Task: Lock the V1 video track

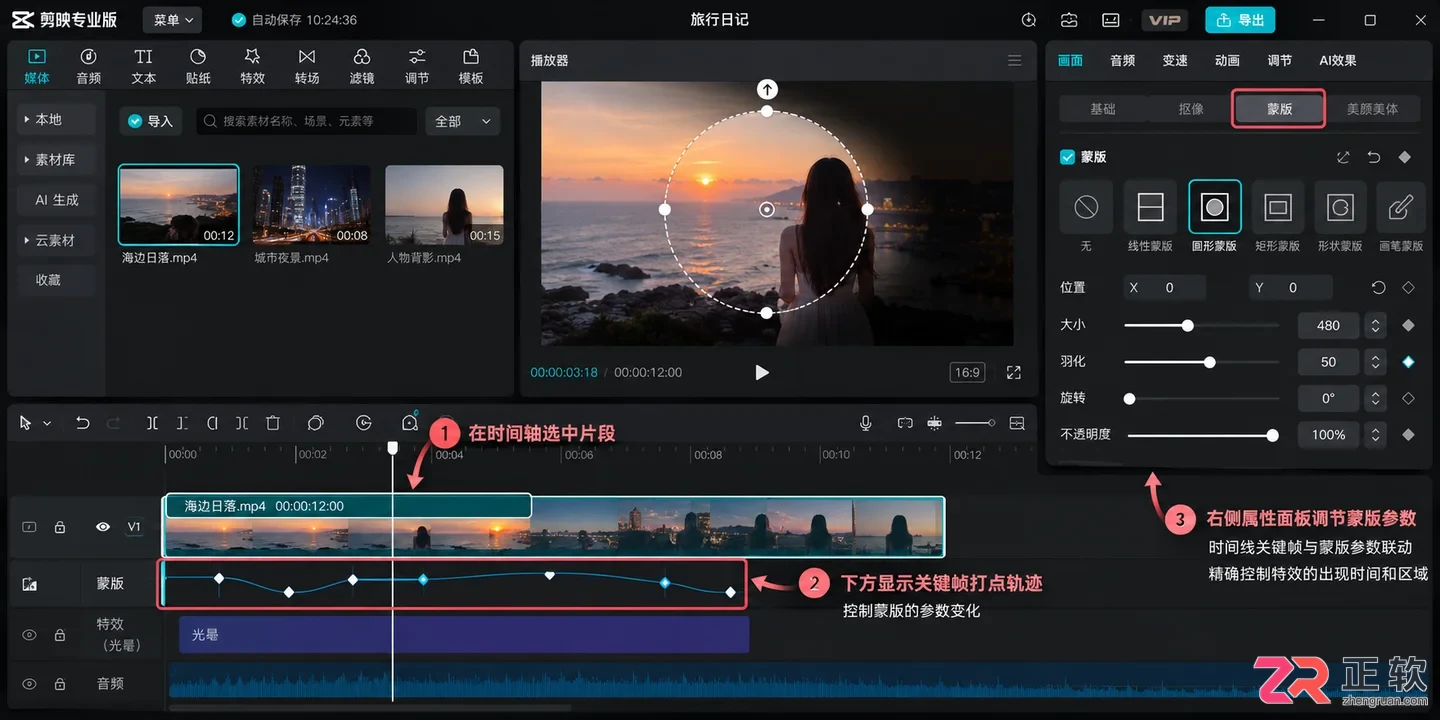Action: click(x=60, y=527)
